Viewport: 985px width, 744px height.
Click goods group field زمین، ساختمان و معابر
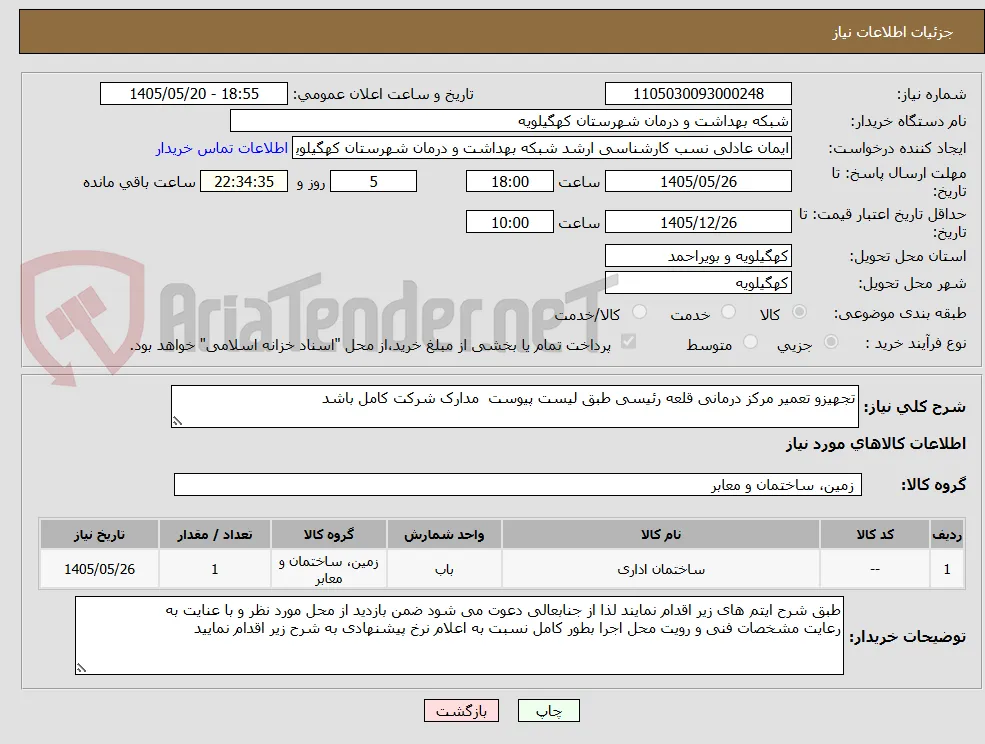[518, 484]
